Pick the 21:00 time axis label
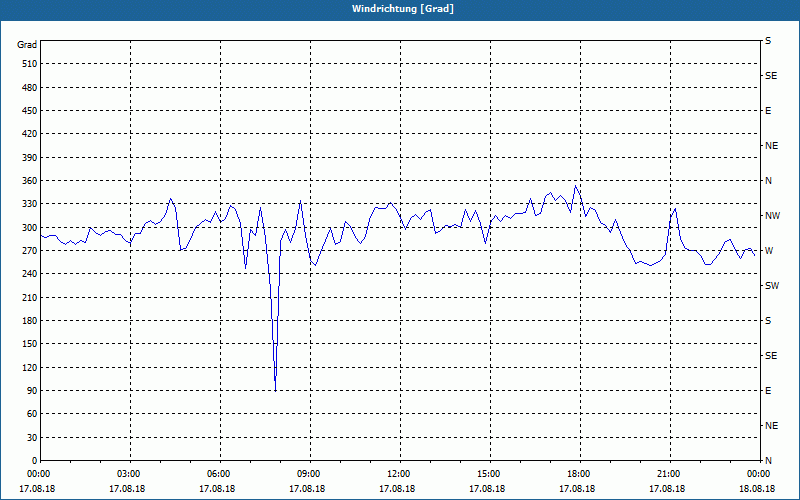Image resolution: width=800 pixels, height=500 pixels. tap(667, 474)
